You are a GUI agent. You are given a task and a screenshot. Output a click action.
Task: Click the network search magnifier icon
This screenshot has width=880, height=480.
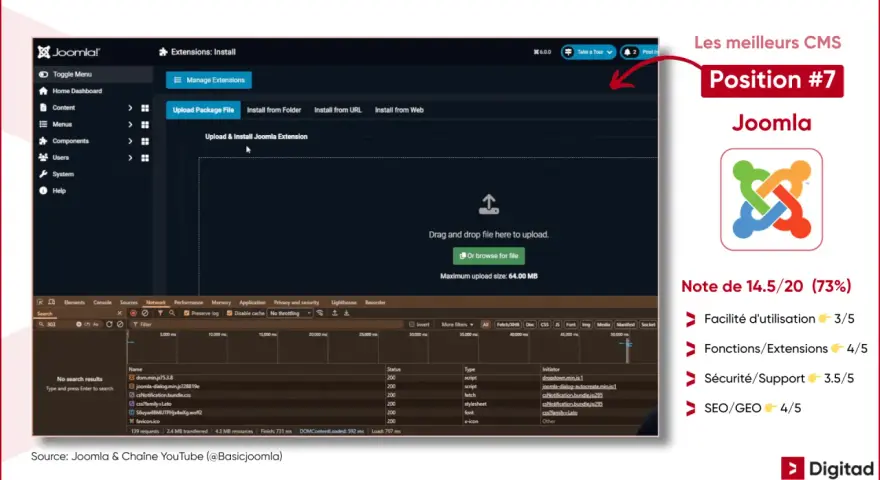pos(172,313)
